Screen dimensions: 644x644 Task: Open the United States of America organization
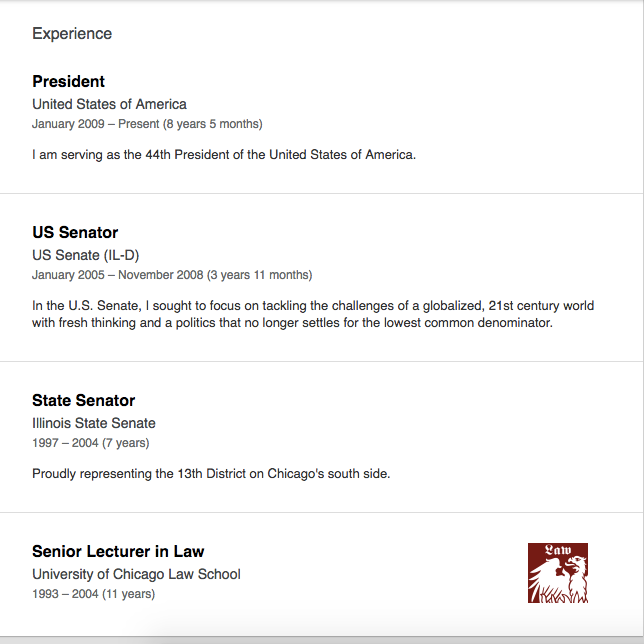(x=109, y=104)
